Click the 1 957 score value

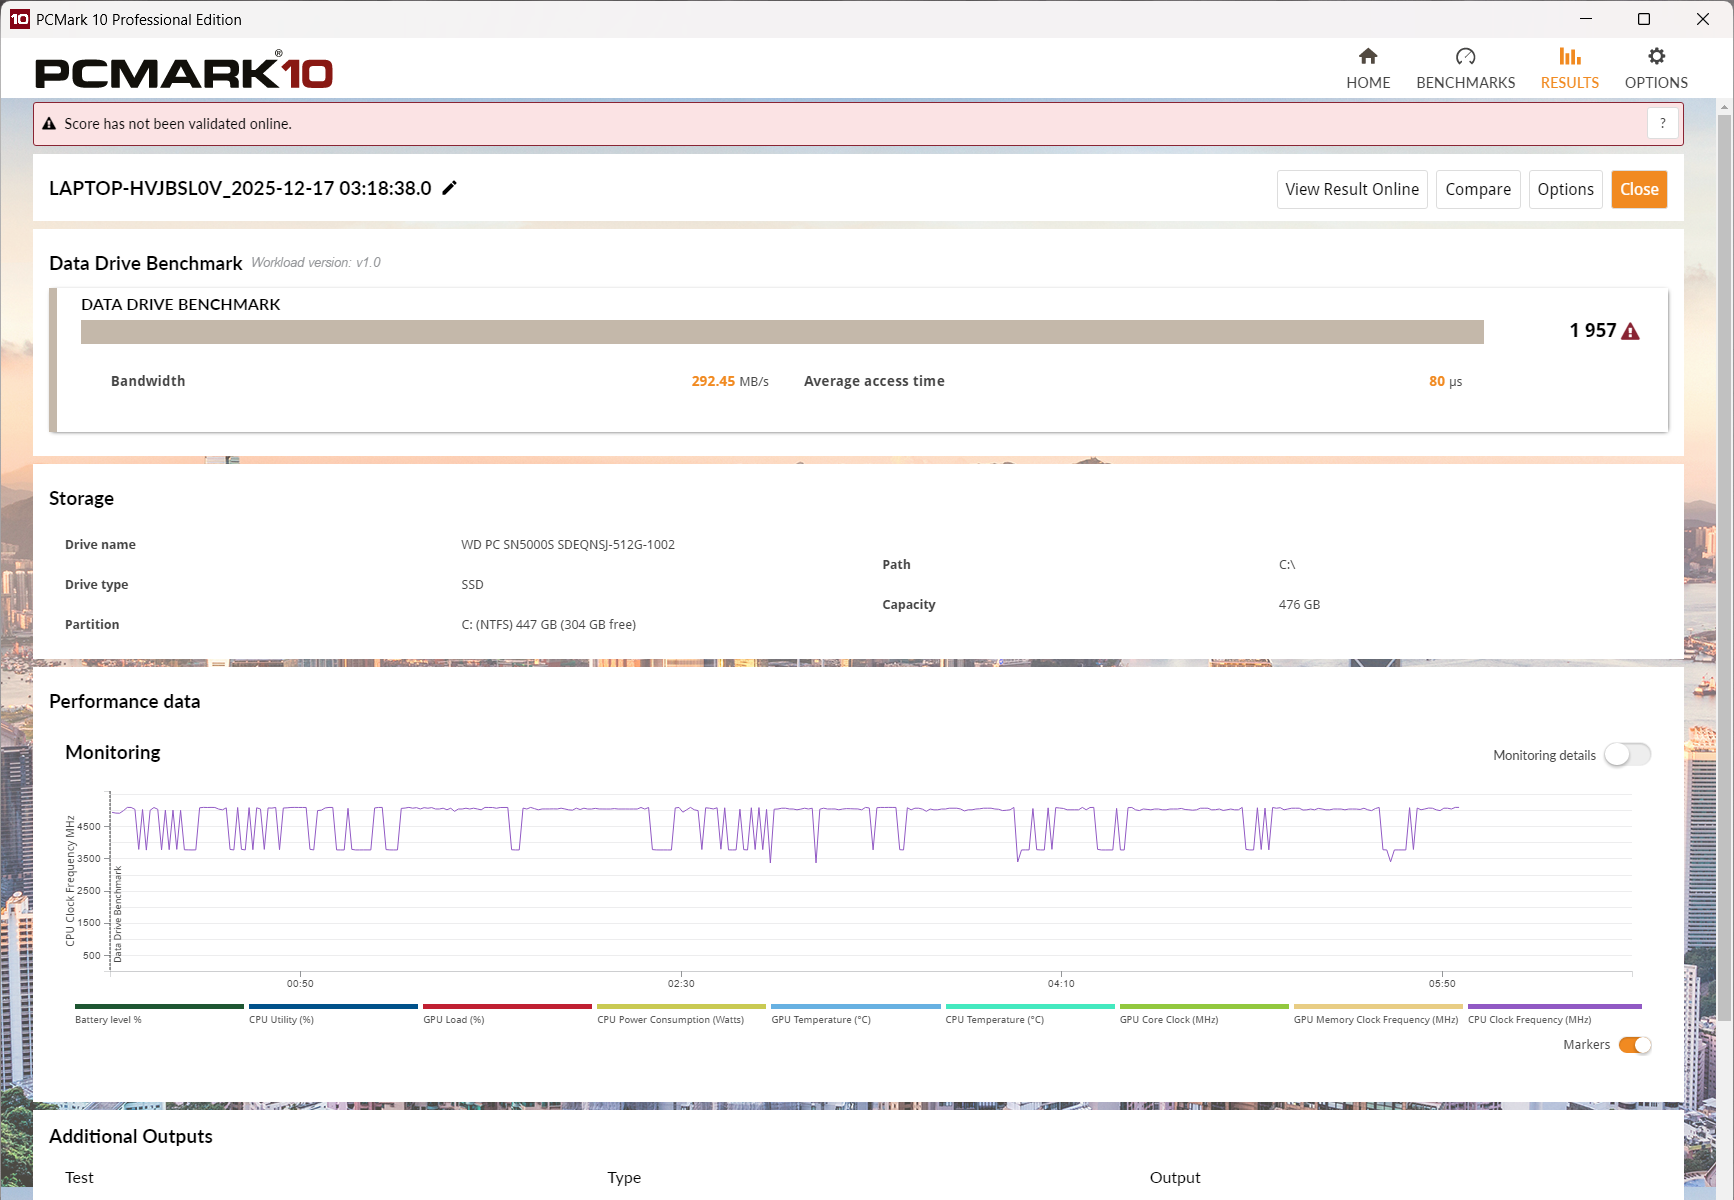pos(1592,331)
